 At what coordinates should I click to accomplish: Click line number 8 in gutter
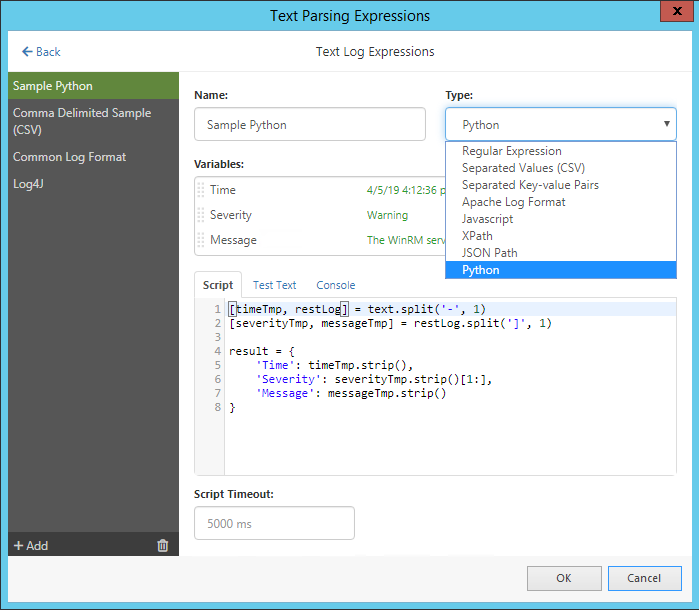218,407
